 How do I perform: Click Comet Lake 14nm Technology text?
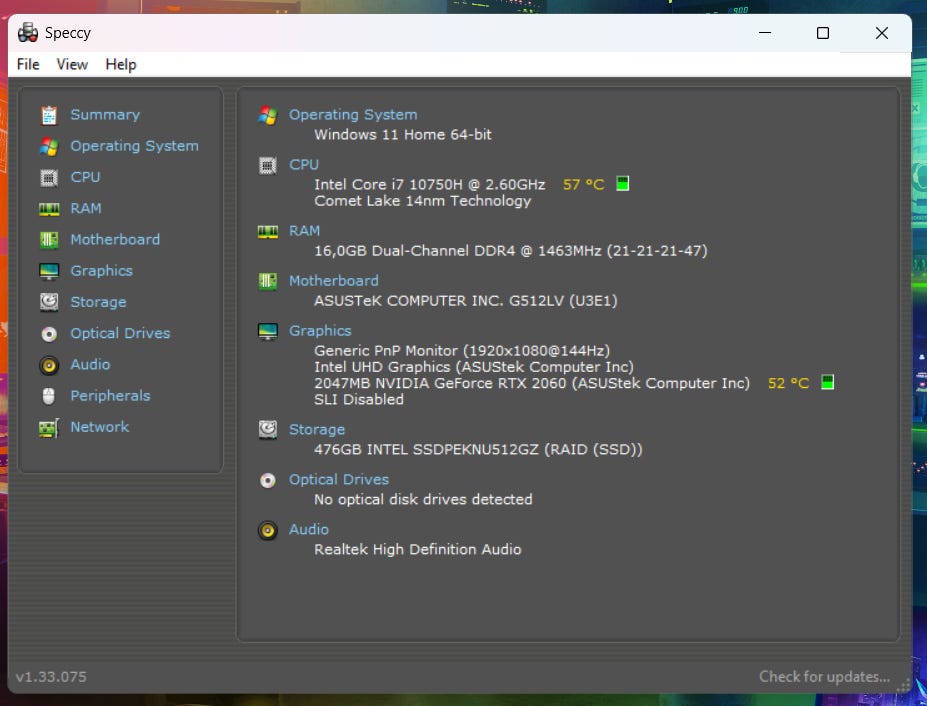click(x=422, y=201)
